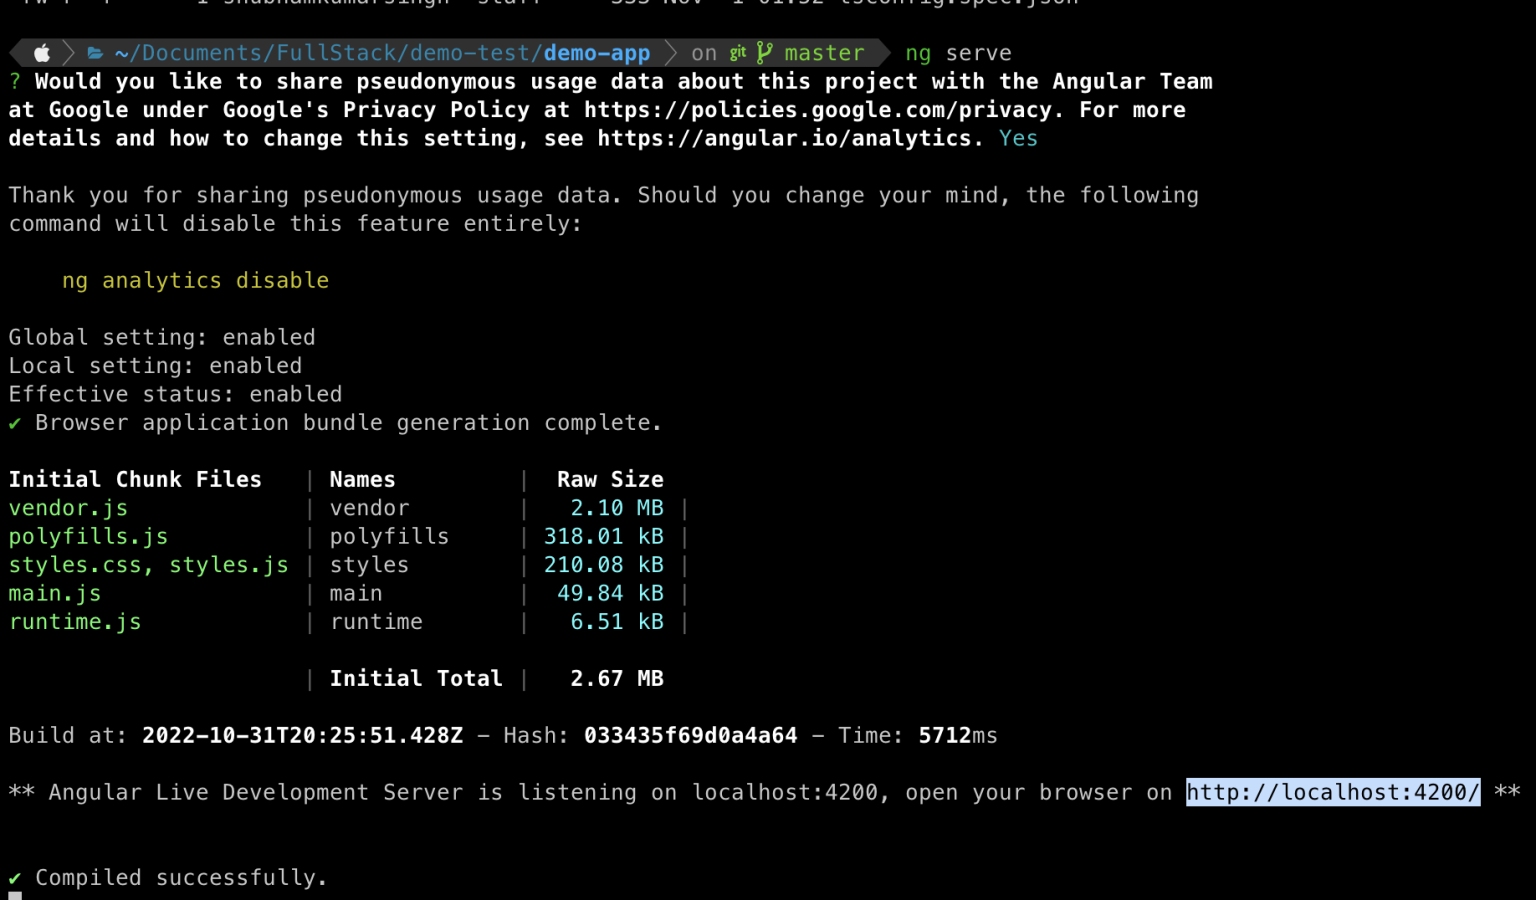
Task: Open the https://angular.io/analytics link
Action: (x=784, y=138)
